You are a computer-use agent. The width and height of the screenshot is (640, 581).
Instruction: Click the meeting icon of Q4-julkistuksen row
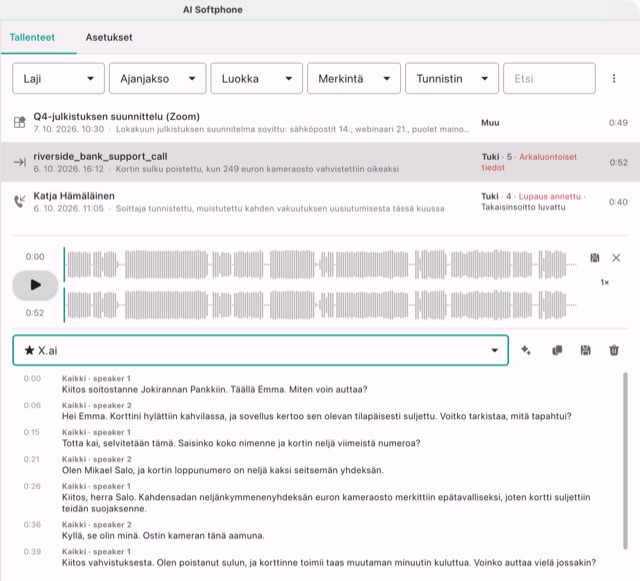(20, 122)
